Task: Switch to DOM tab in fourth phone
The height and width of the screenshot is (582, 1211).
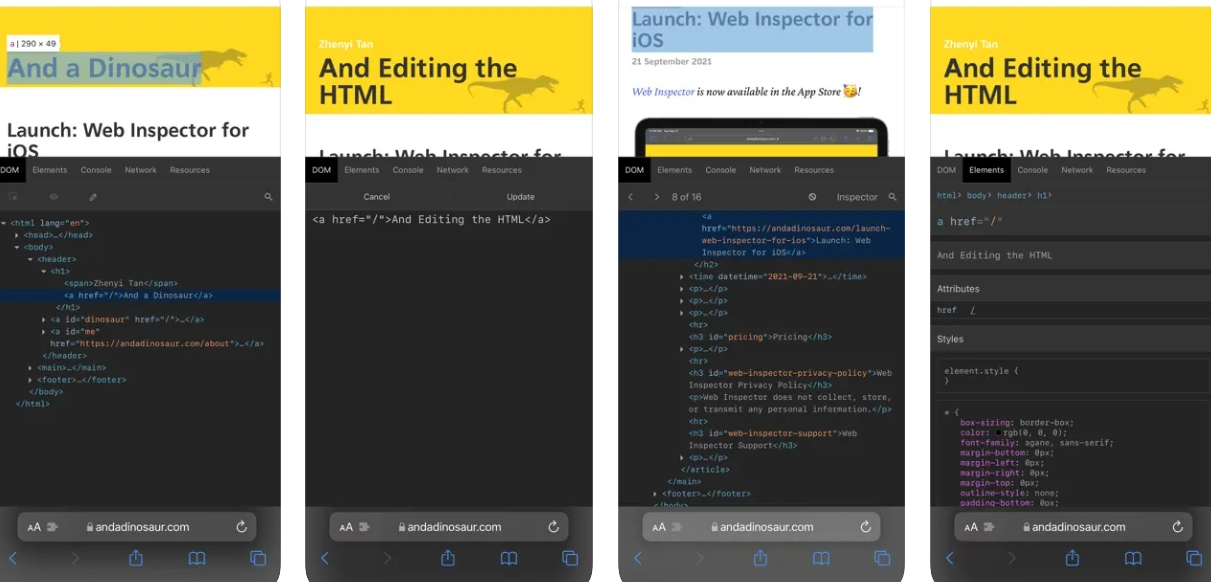Action: (x=946, y=170)
